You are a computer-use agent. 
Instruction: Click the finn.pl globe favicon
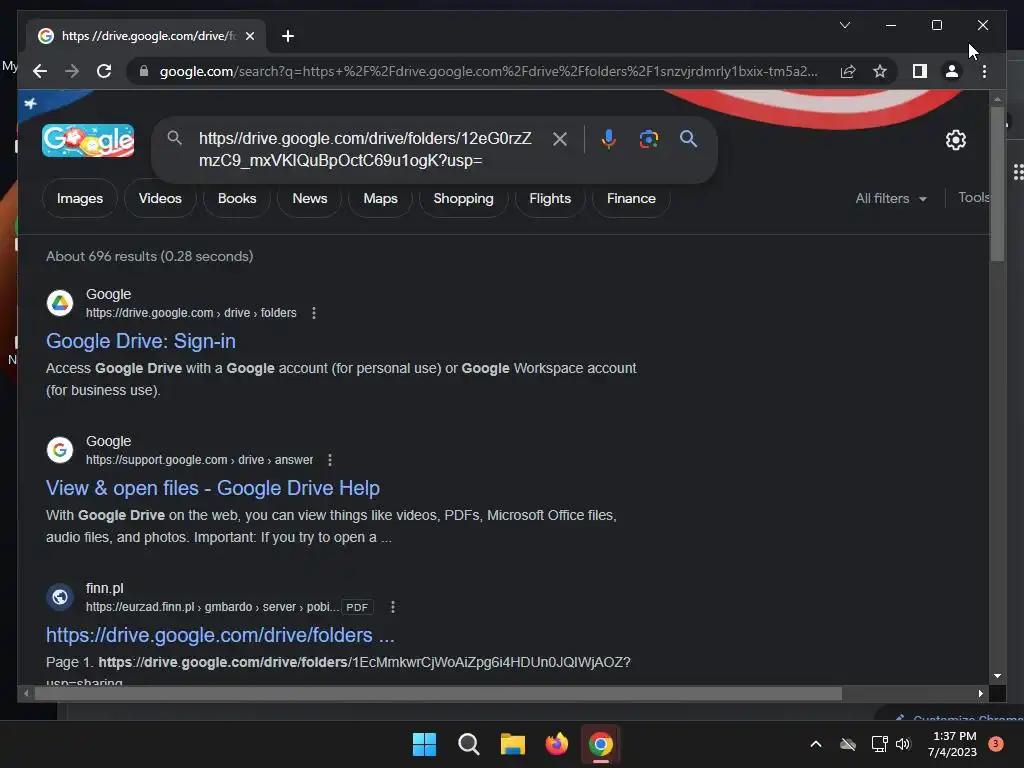coord(60,597)
